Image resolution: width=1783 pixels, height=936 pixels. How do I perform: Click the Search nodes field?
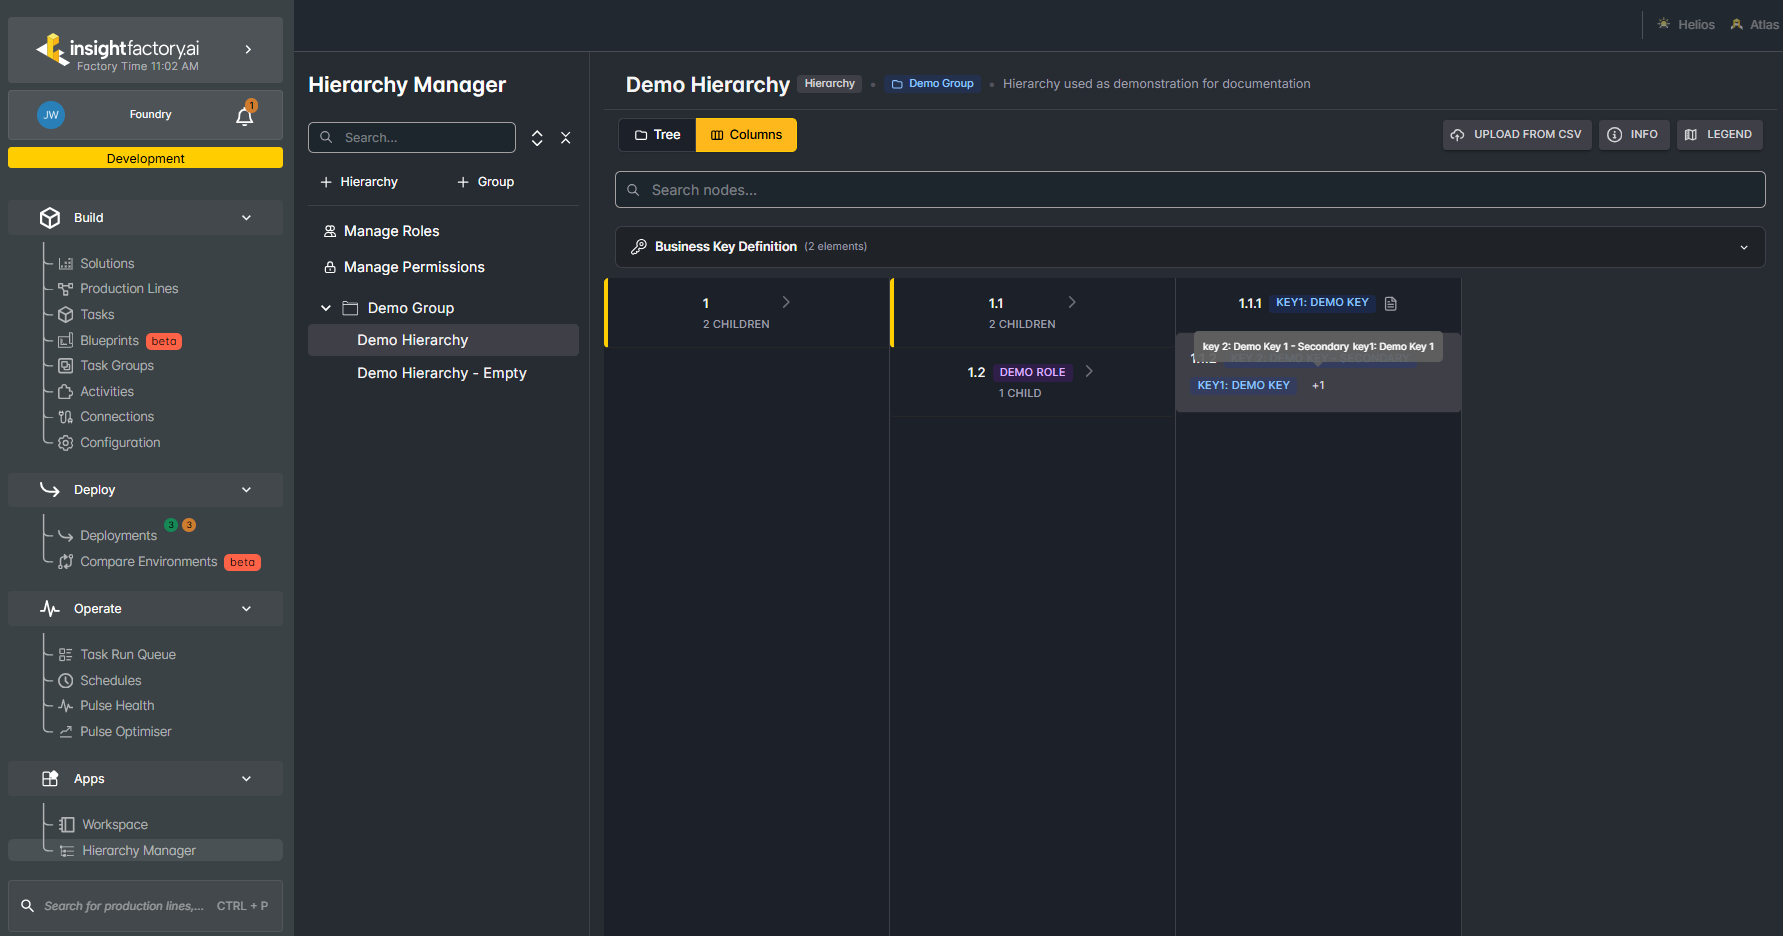[x=1190, y=190]
